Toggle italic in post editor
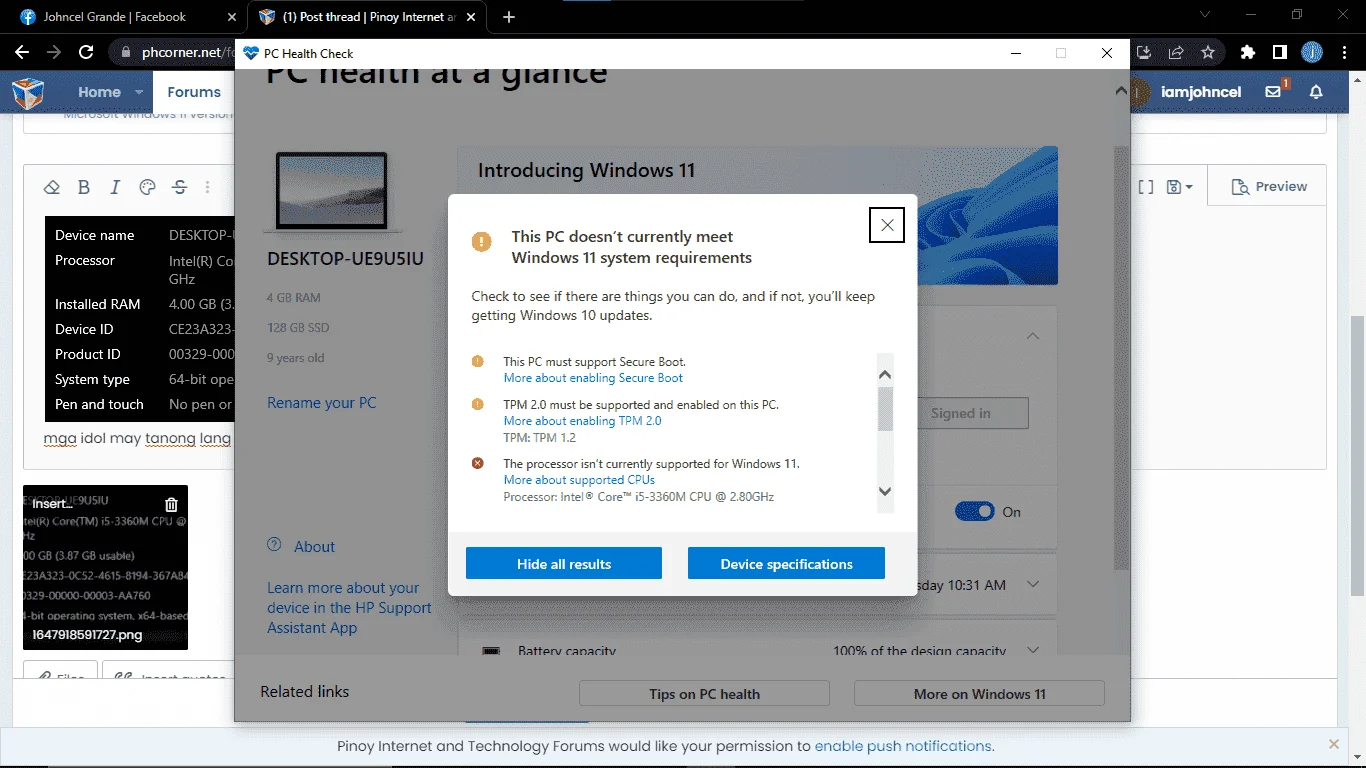The width and height of the screenshot is (1366, 768). [115, 187]
